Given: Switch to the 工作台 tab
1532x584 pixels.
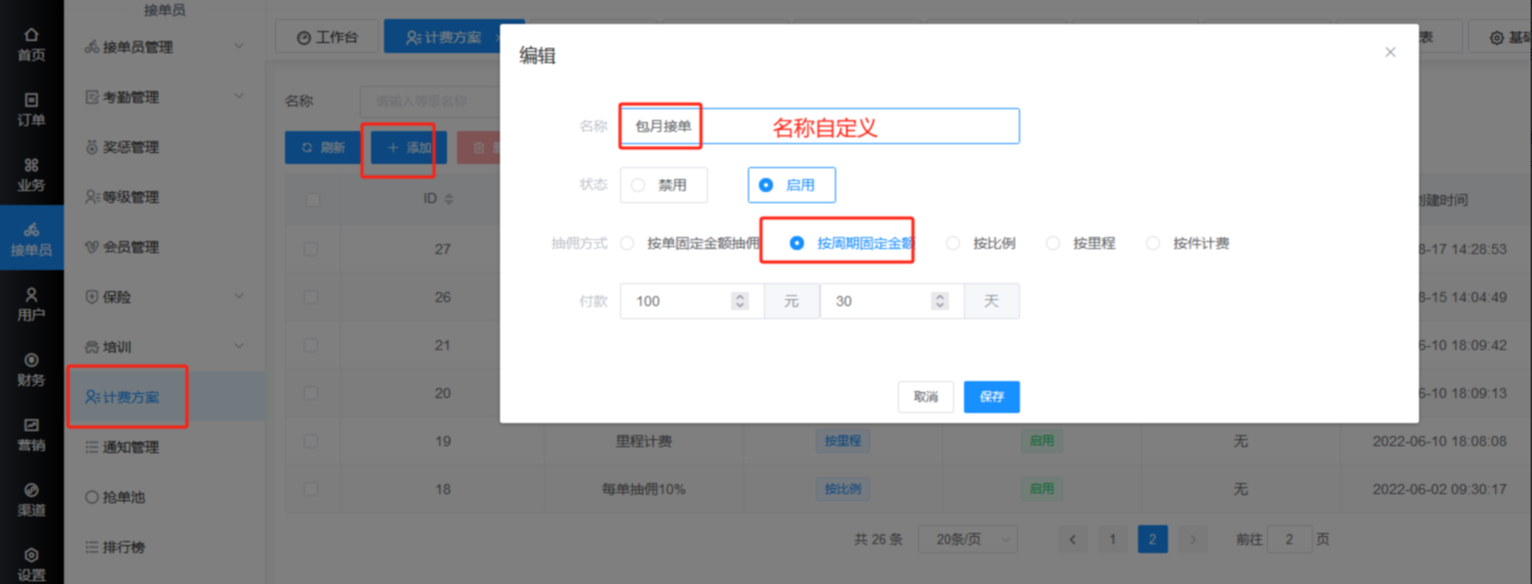Looking at the screenshot, I should tap(328, 38).
